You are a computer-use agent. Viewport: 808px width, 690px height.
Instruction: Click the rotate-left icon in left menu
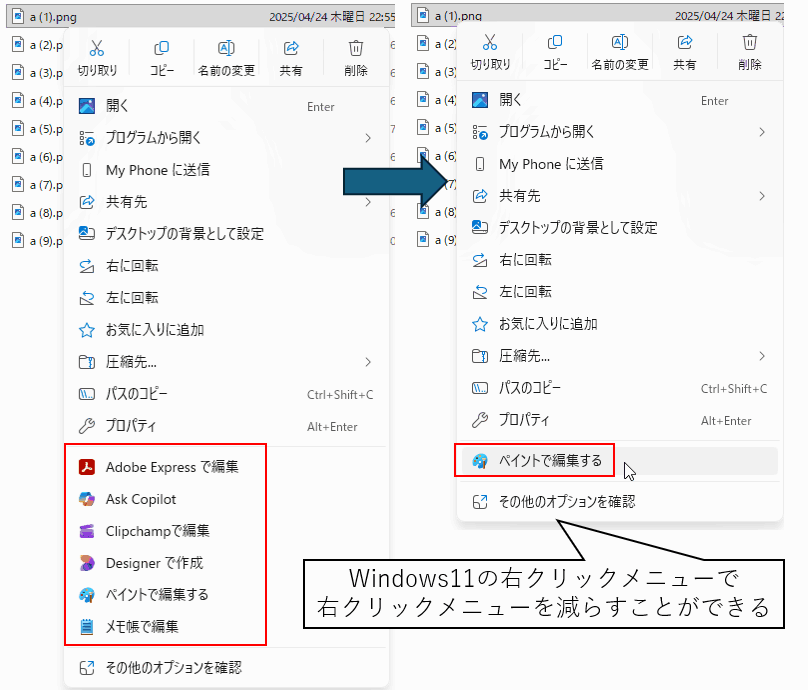pyautogui.click(x=87, y=298)
